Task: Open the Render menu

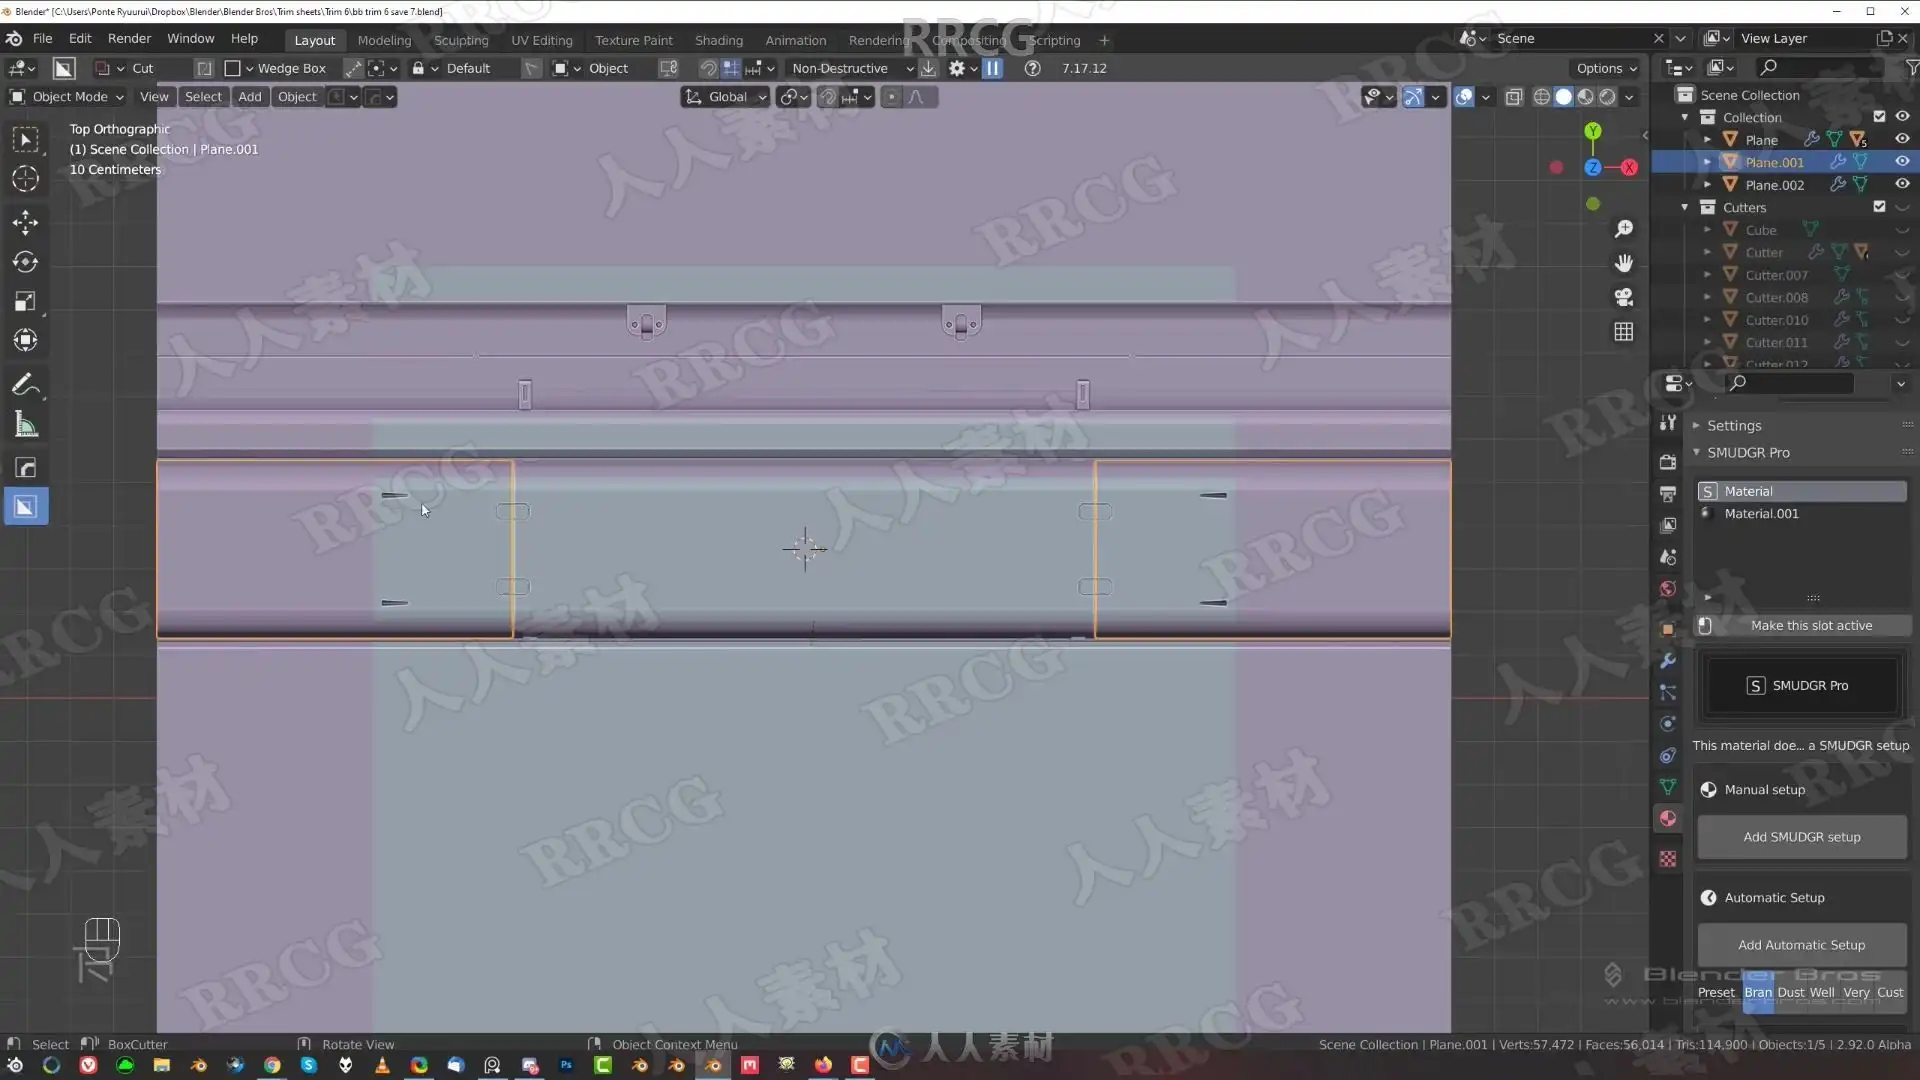Action: pyautogui.click(x=129, y=38)
